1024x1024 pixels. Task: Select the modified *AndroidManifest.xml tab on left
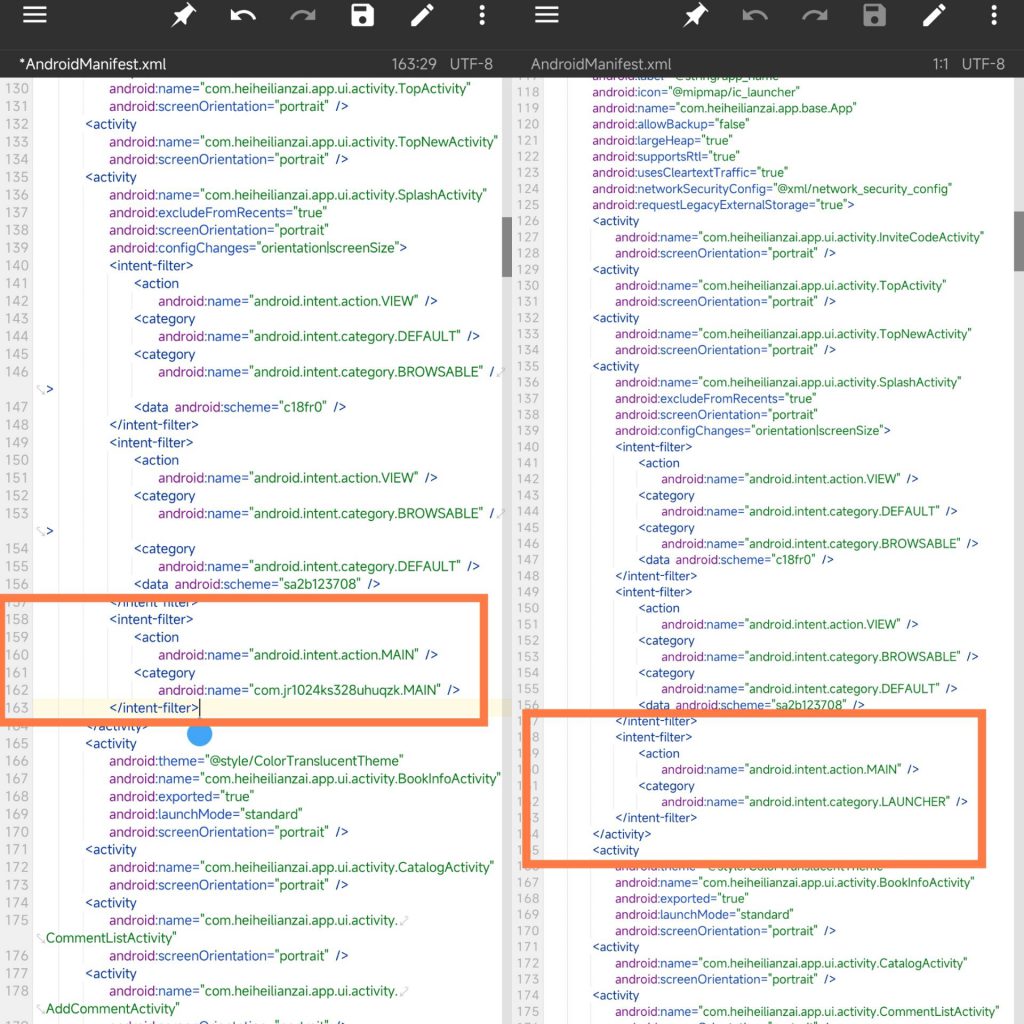point(92,64)
